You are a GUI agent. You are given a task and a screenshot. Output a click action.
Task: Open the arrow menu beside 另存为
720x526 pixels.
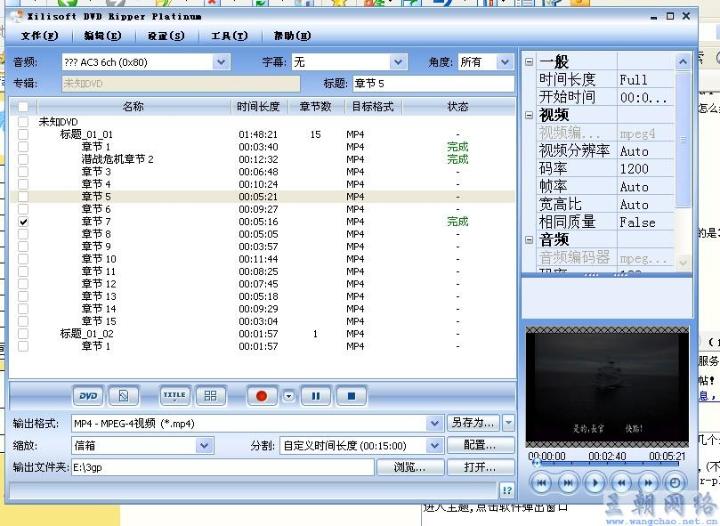[x=508, y=423]
